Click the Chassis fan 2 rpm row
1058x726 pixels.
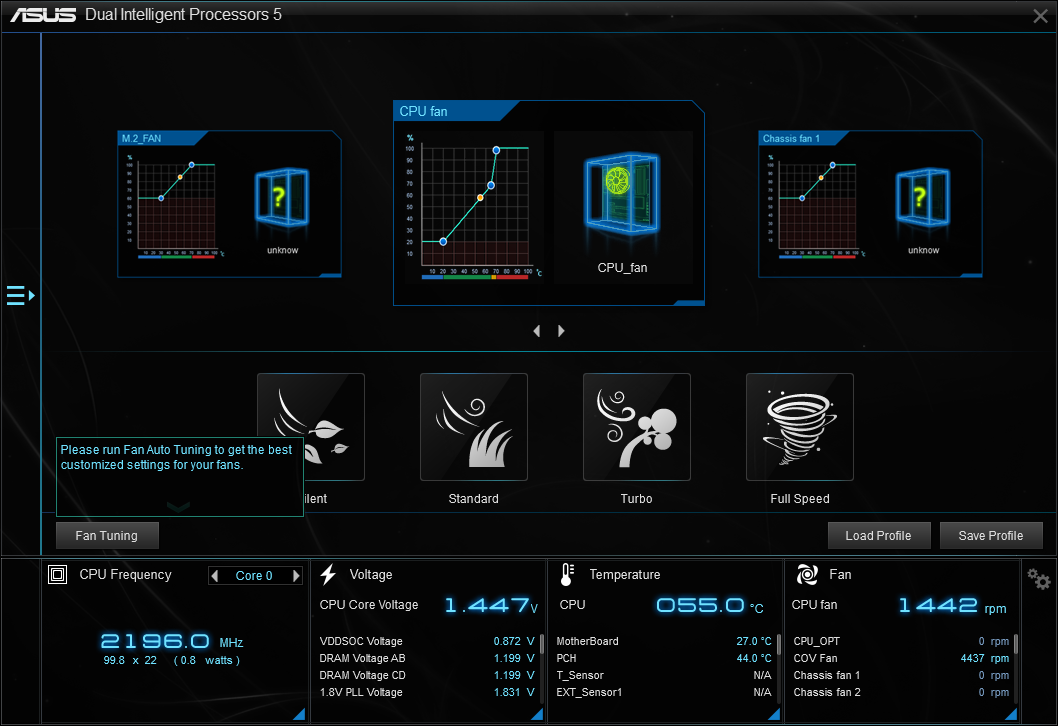[901, 692]
